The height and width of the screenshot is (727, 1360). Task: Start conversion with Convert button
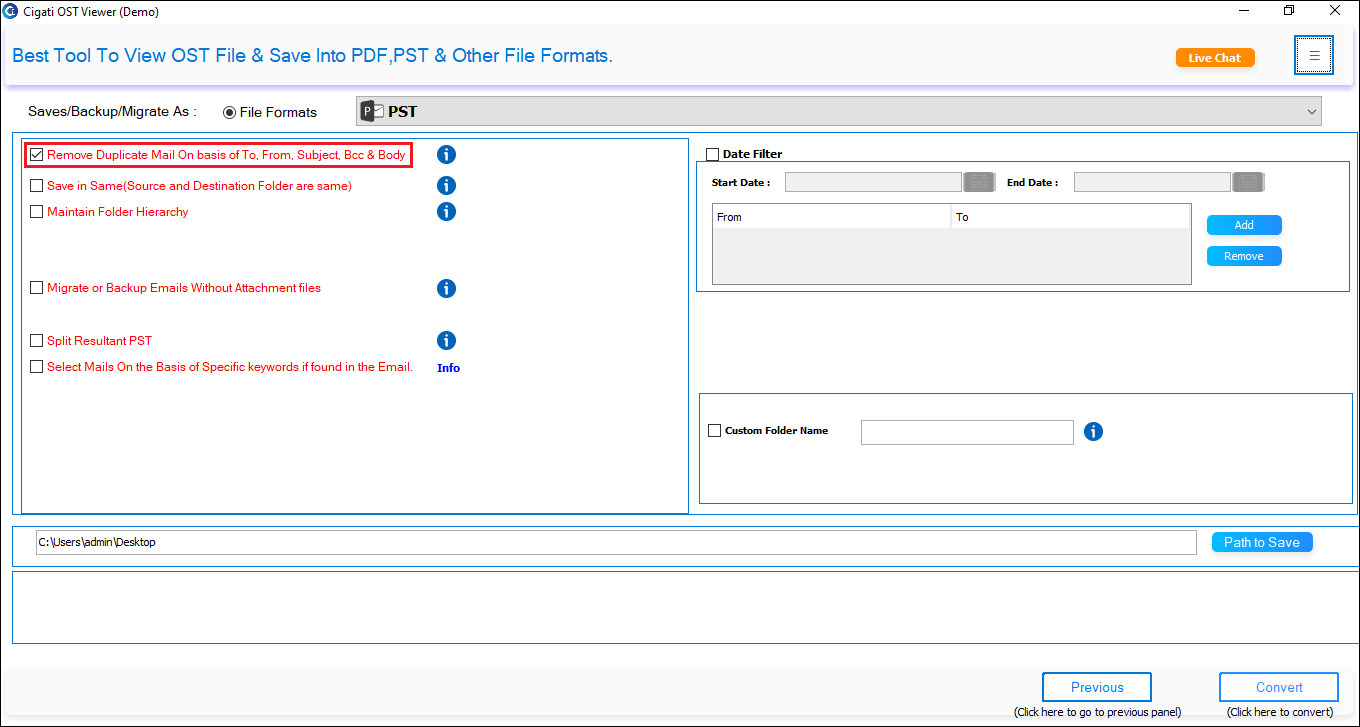[1279, 687]
